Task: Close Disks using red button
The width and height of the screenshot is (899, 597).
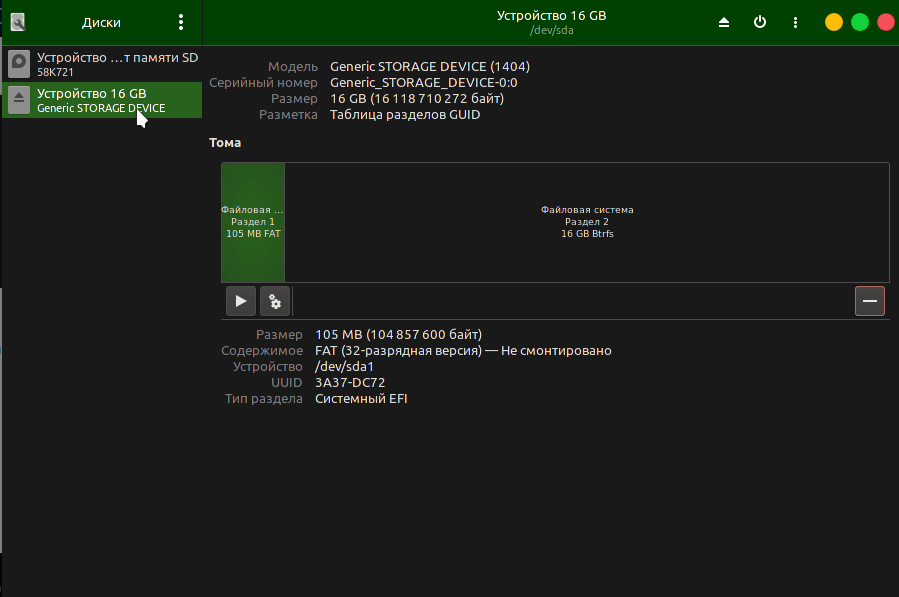Action: [x=885, y=22]
